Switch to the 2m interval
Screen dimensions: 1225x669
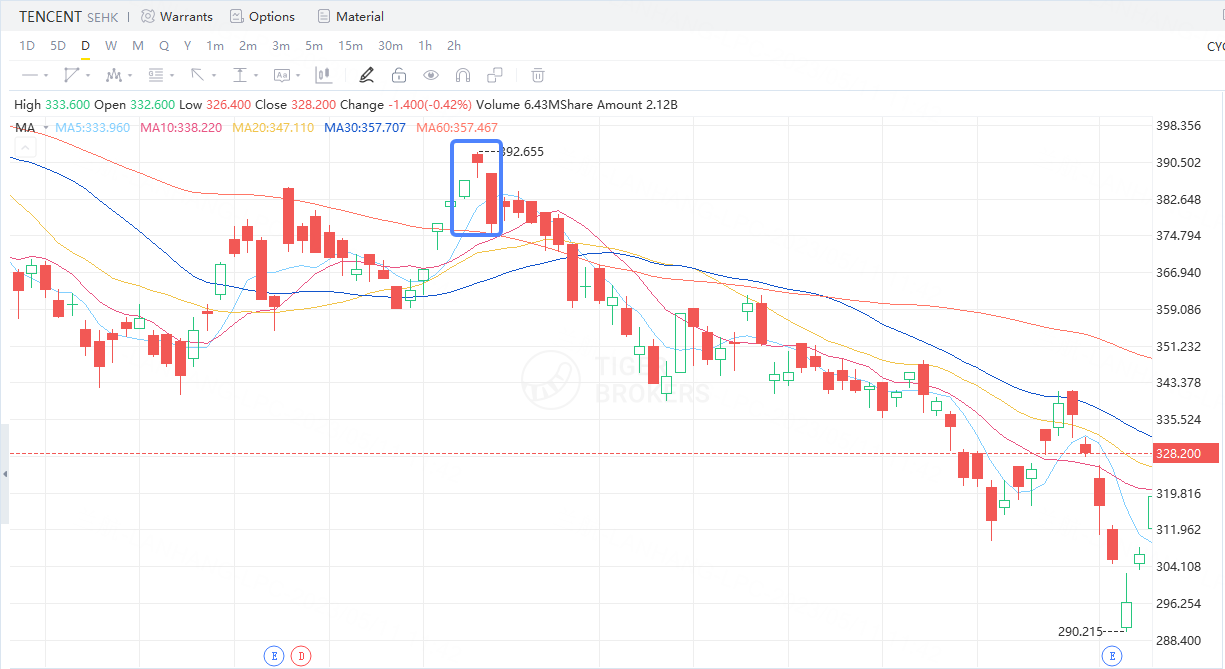(248, 46)
